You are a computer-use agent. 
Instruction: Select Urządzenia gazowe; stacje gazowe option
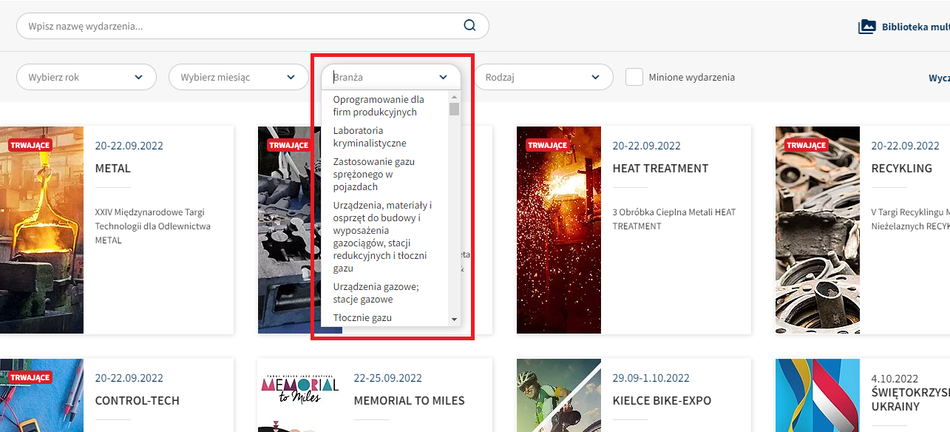[x=375, y=293]
